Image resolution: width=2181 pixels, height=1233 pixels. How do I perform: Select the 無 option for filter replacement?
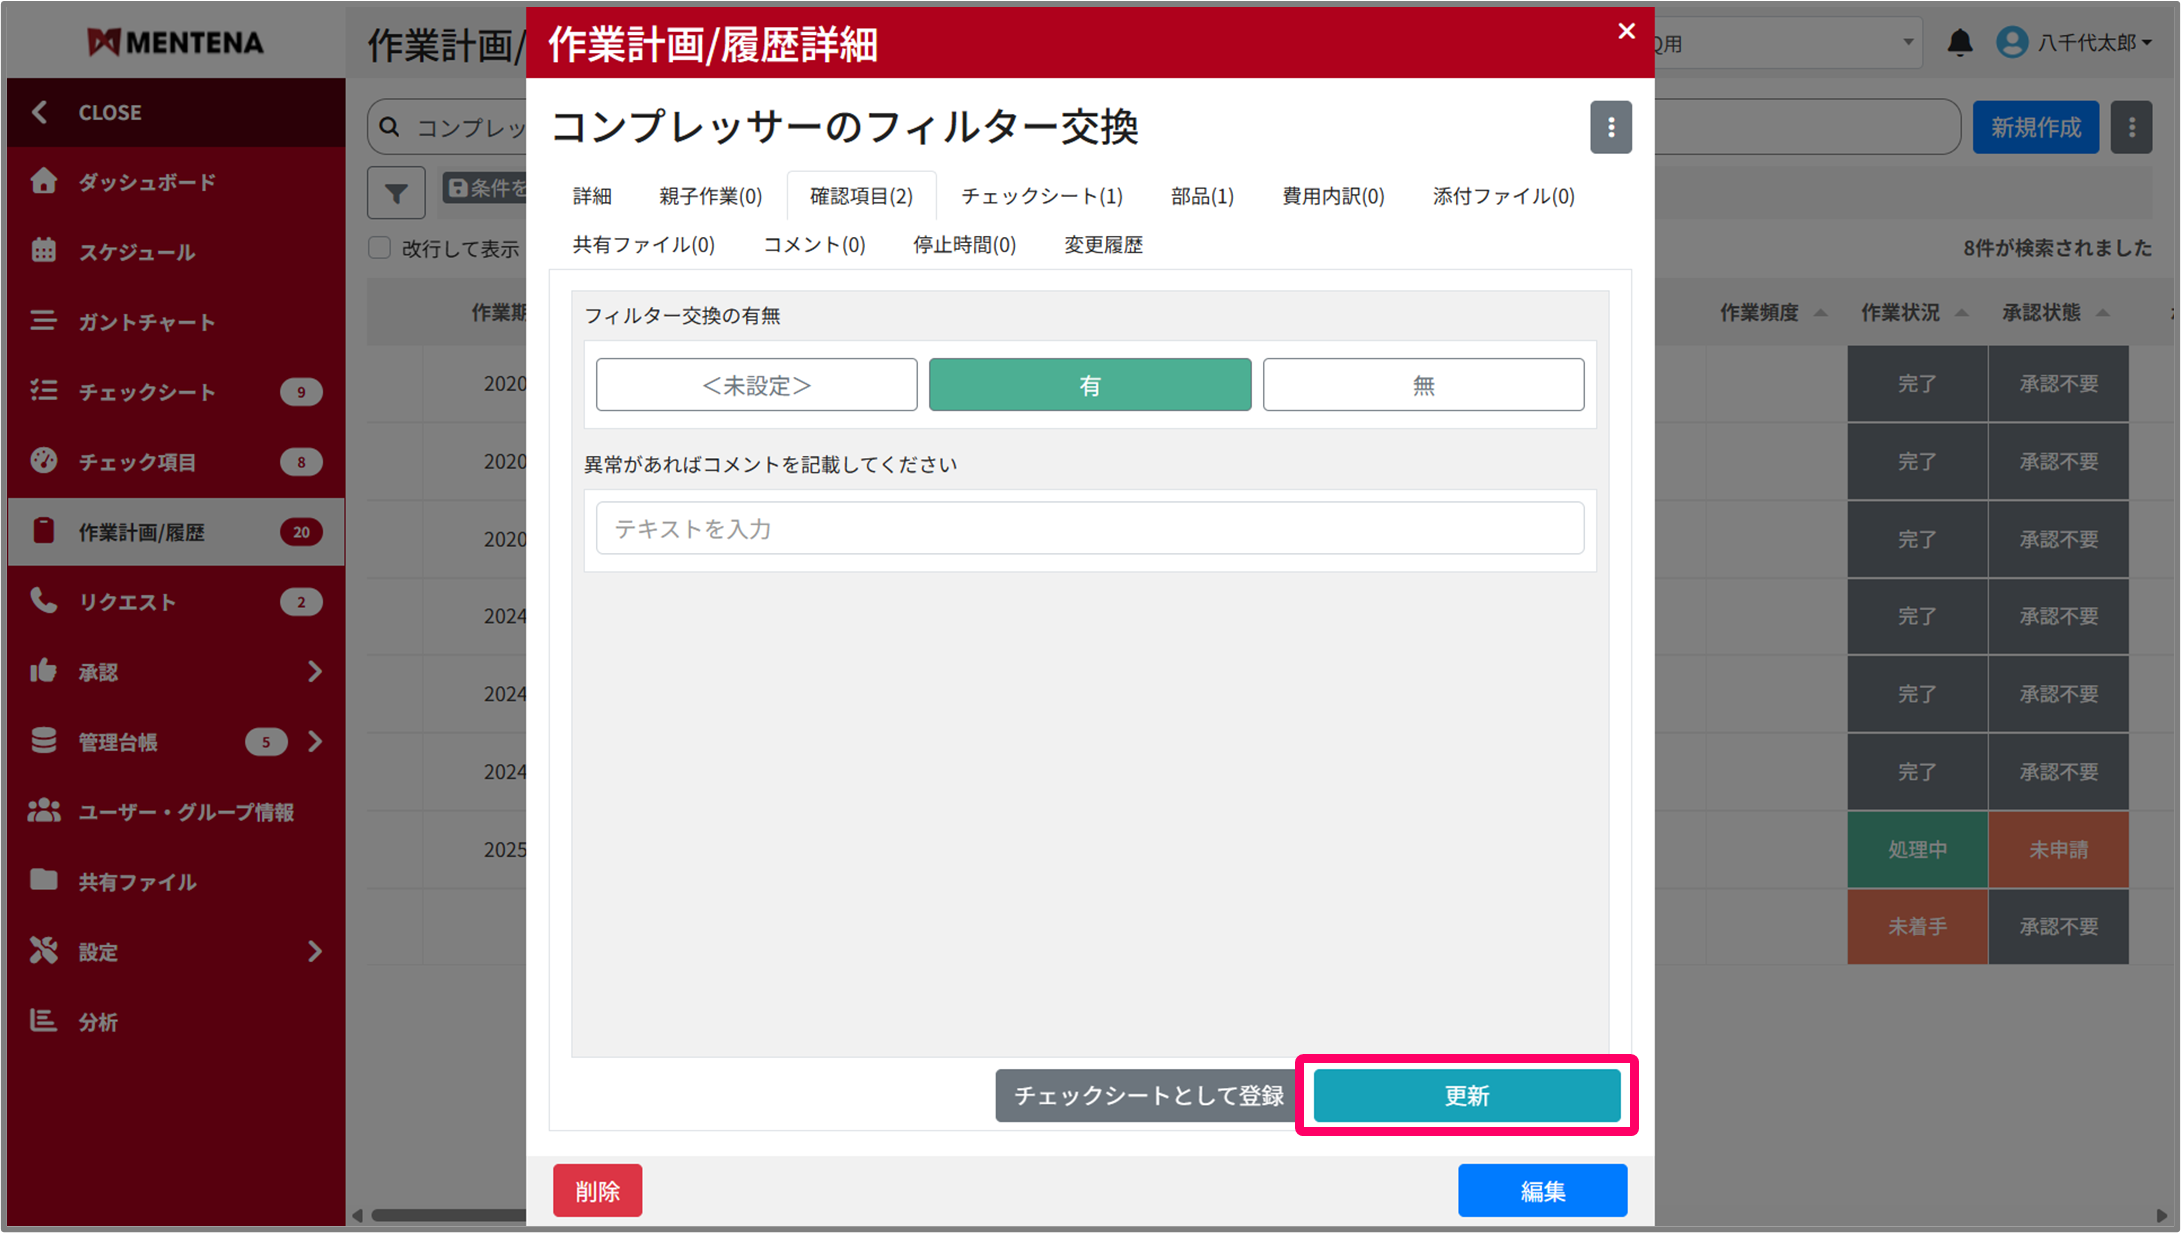tap(1422, 385)
